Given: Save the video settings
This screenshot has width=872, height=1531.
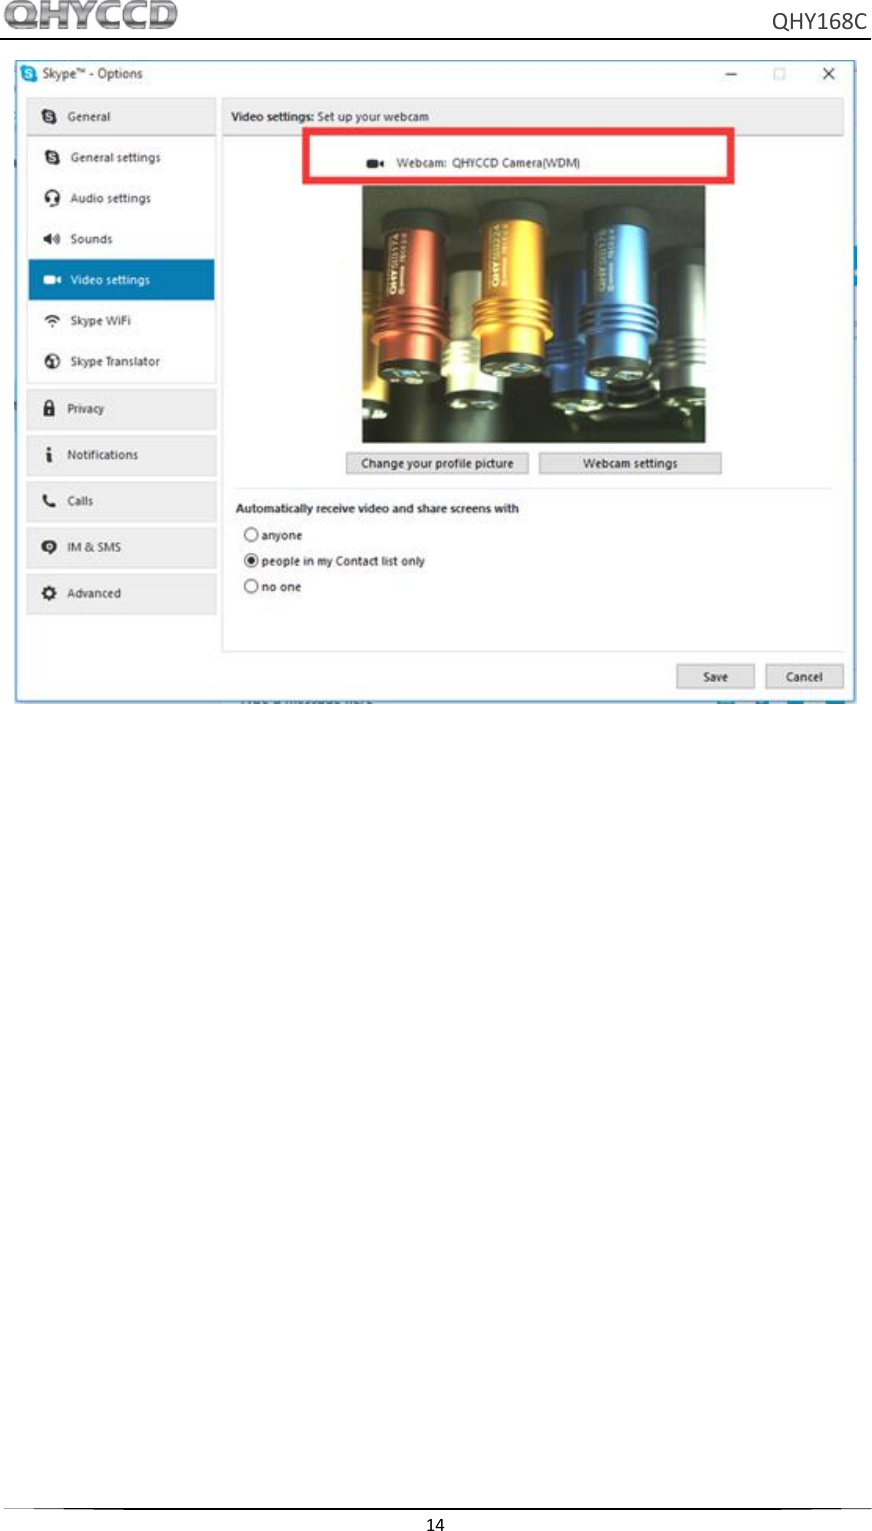Looking at the screenshot, I should pos(715,677).
